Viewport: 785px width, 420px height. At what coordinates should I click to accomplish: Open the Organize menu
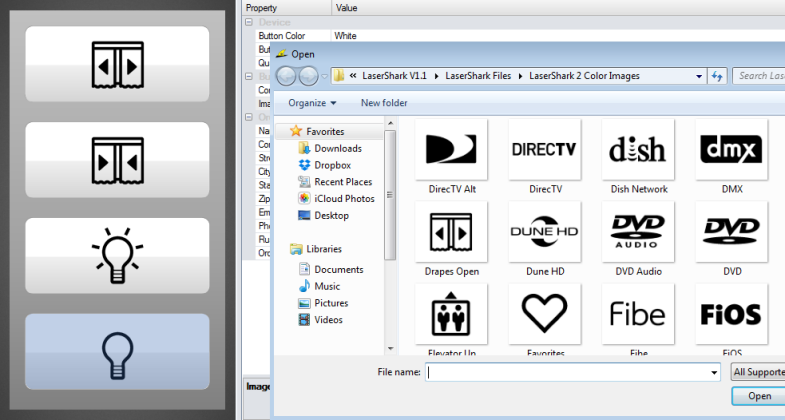[x=312, y=103]
